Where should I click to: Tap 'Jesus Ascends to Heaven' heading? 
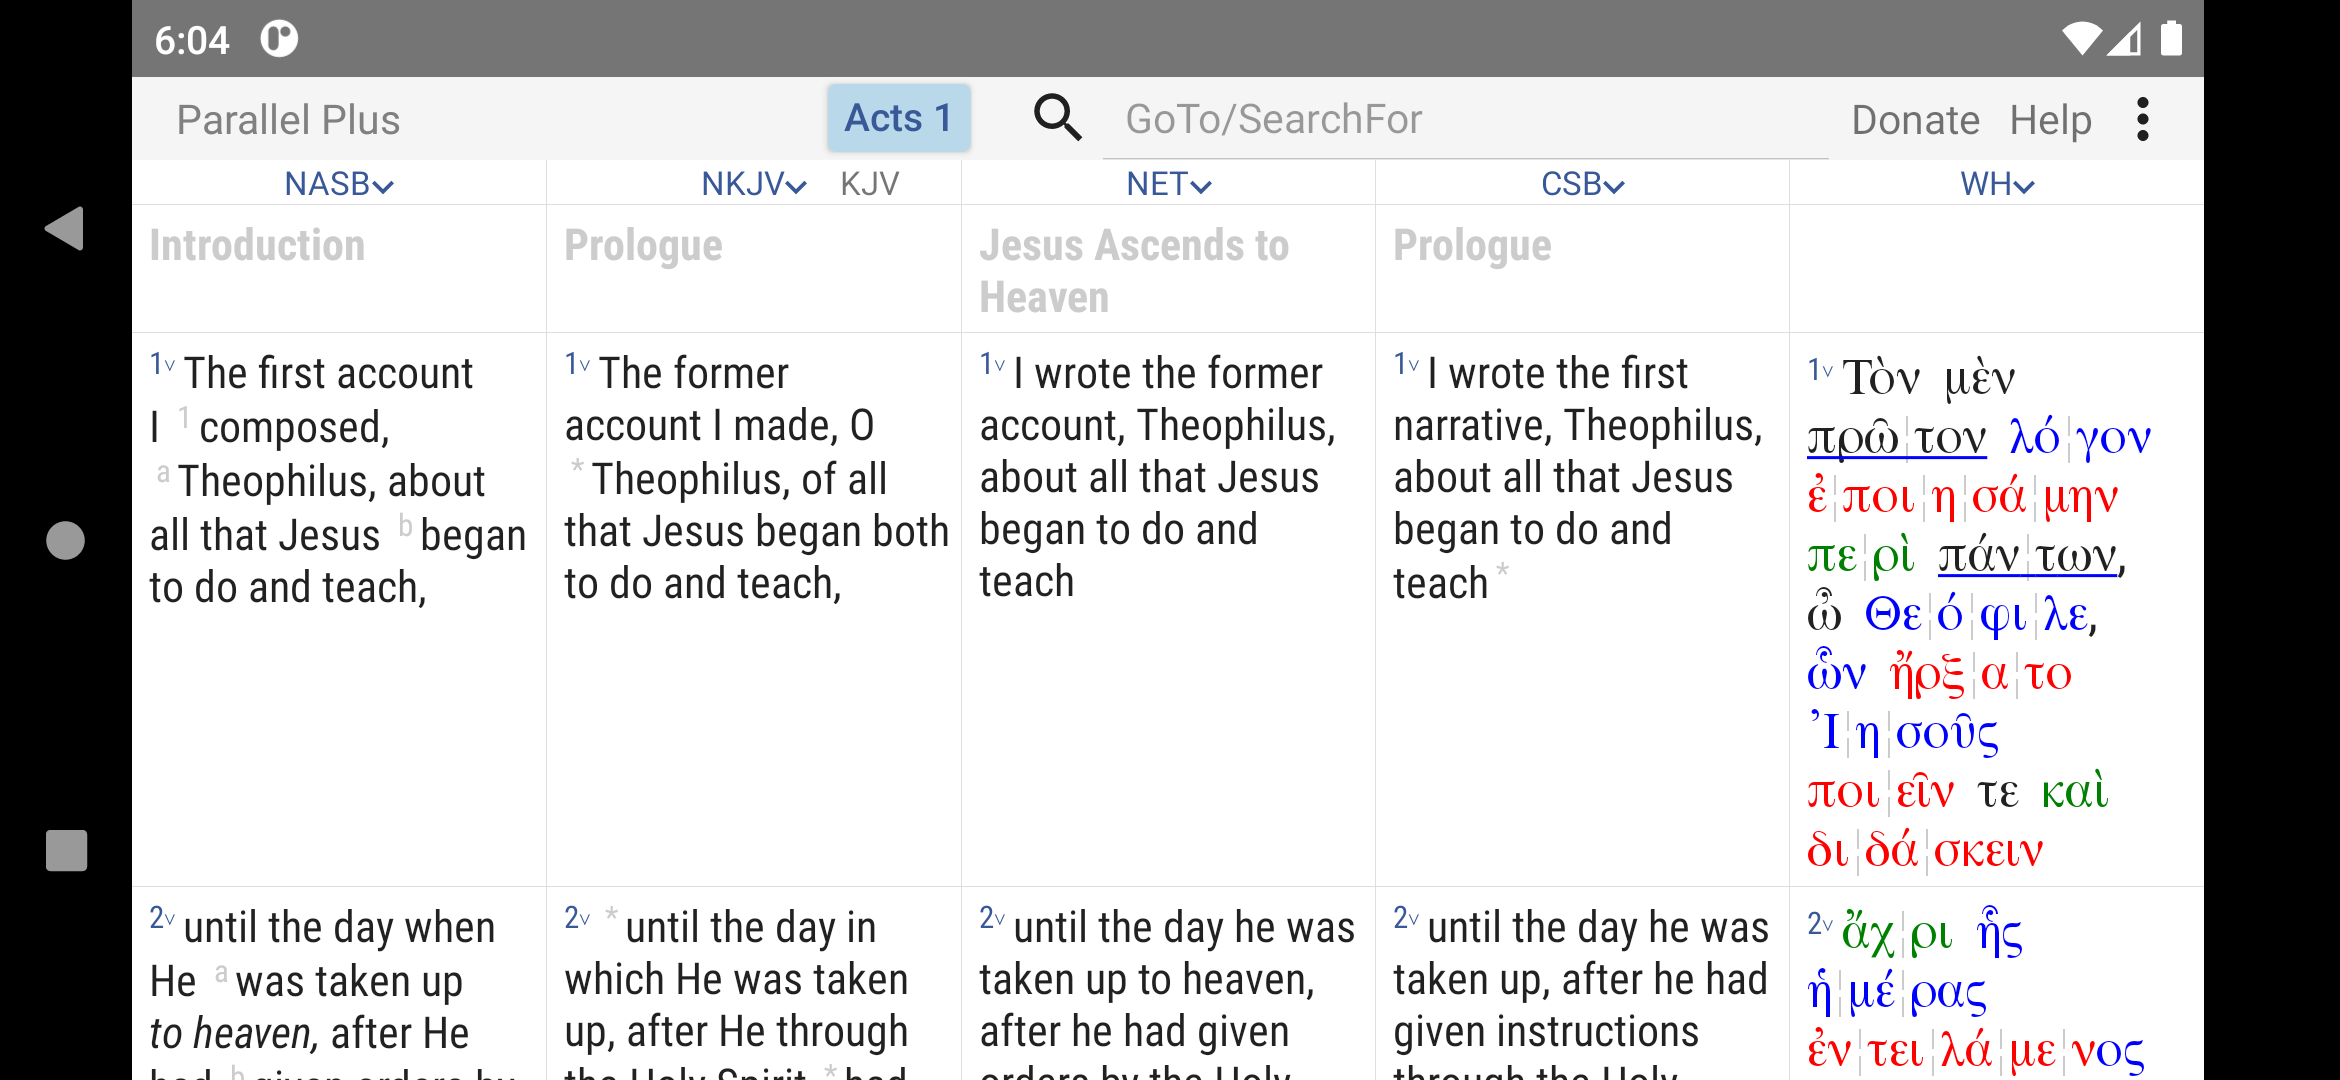pyautogui.click(x=1134, y=271)
